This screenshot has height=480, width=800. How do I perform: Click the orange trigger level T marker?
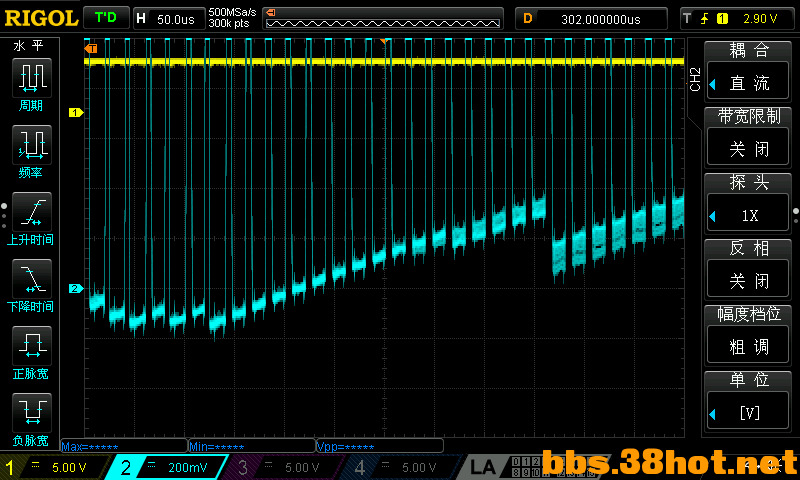click(91, 48)
